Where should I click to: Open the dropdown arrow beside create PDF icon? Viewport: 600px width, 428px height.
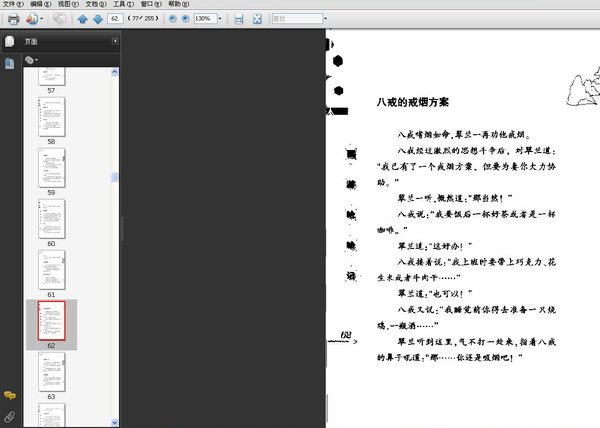coord(42,19)
